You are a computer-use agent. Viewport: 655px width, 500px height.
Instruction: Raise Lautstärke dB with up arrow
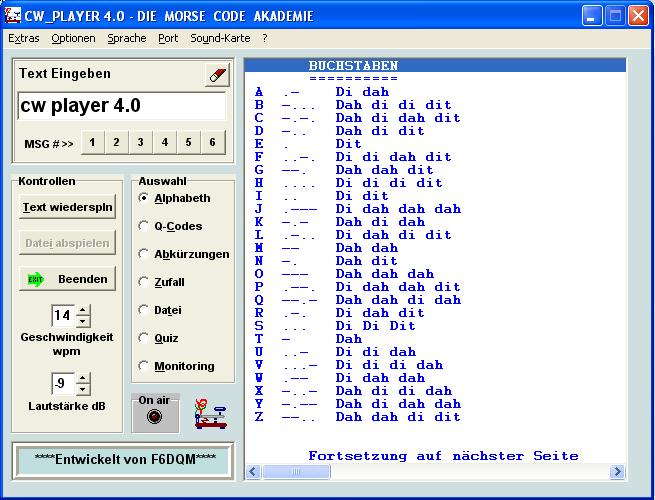(x=83, y=378)
